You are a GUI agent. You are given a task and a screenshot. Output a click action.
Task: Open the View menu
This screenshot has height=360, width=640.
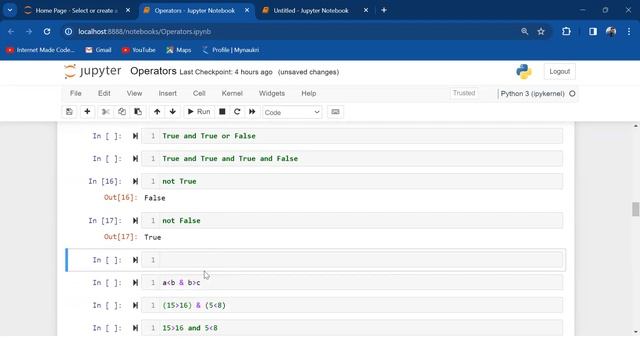click(x=134, y=93)
